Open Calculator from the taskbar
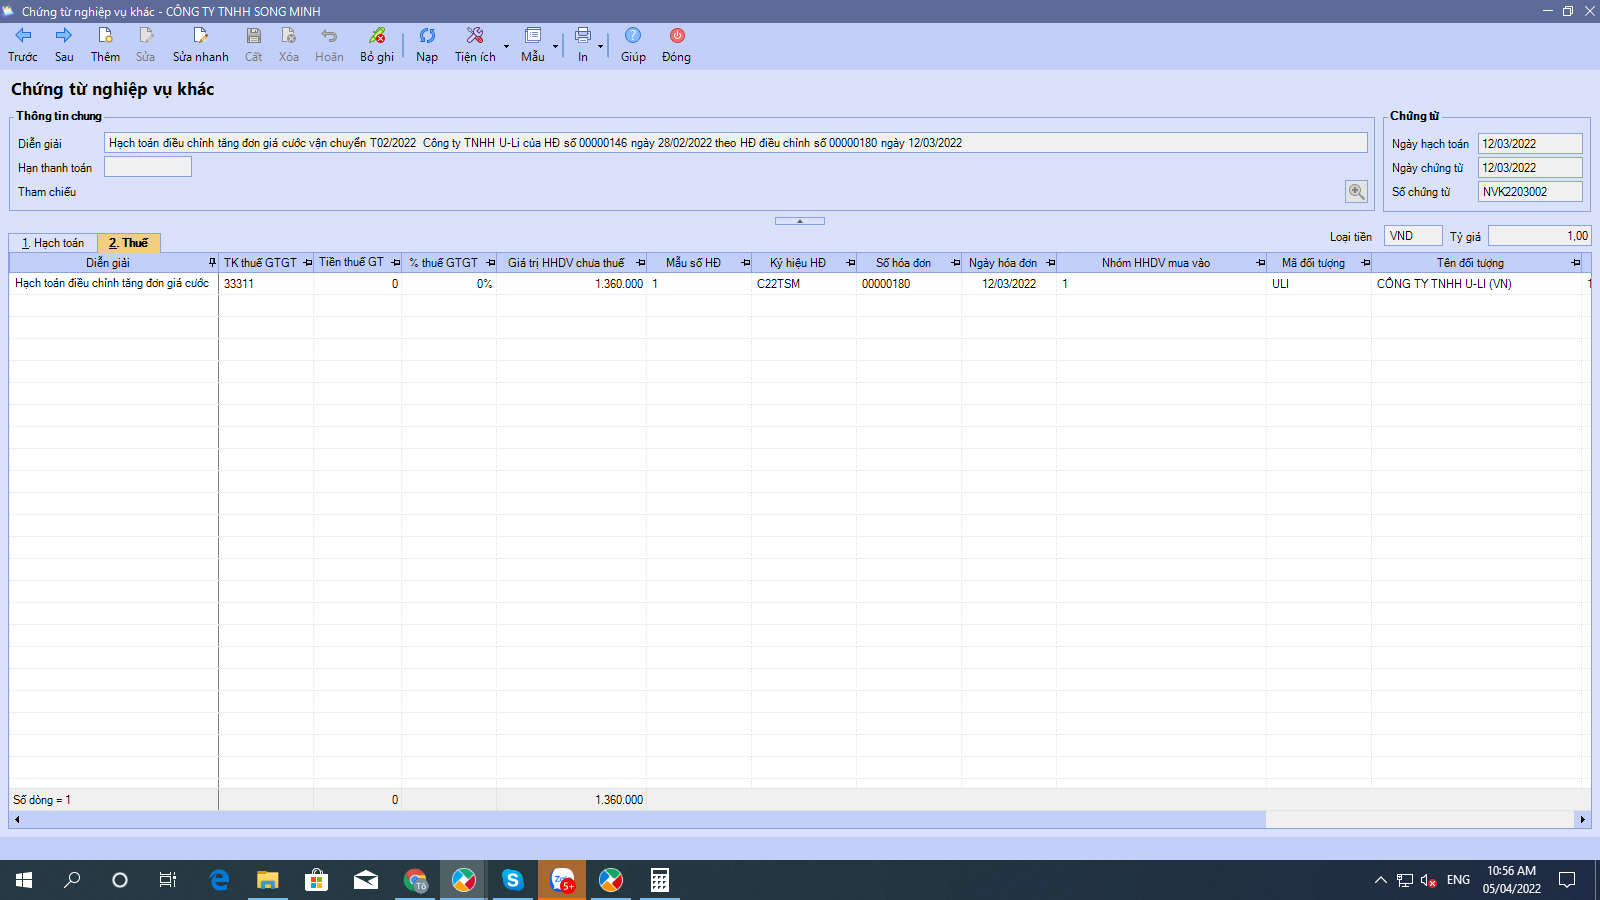 click(x=660, y=880)
